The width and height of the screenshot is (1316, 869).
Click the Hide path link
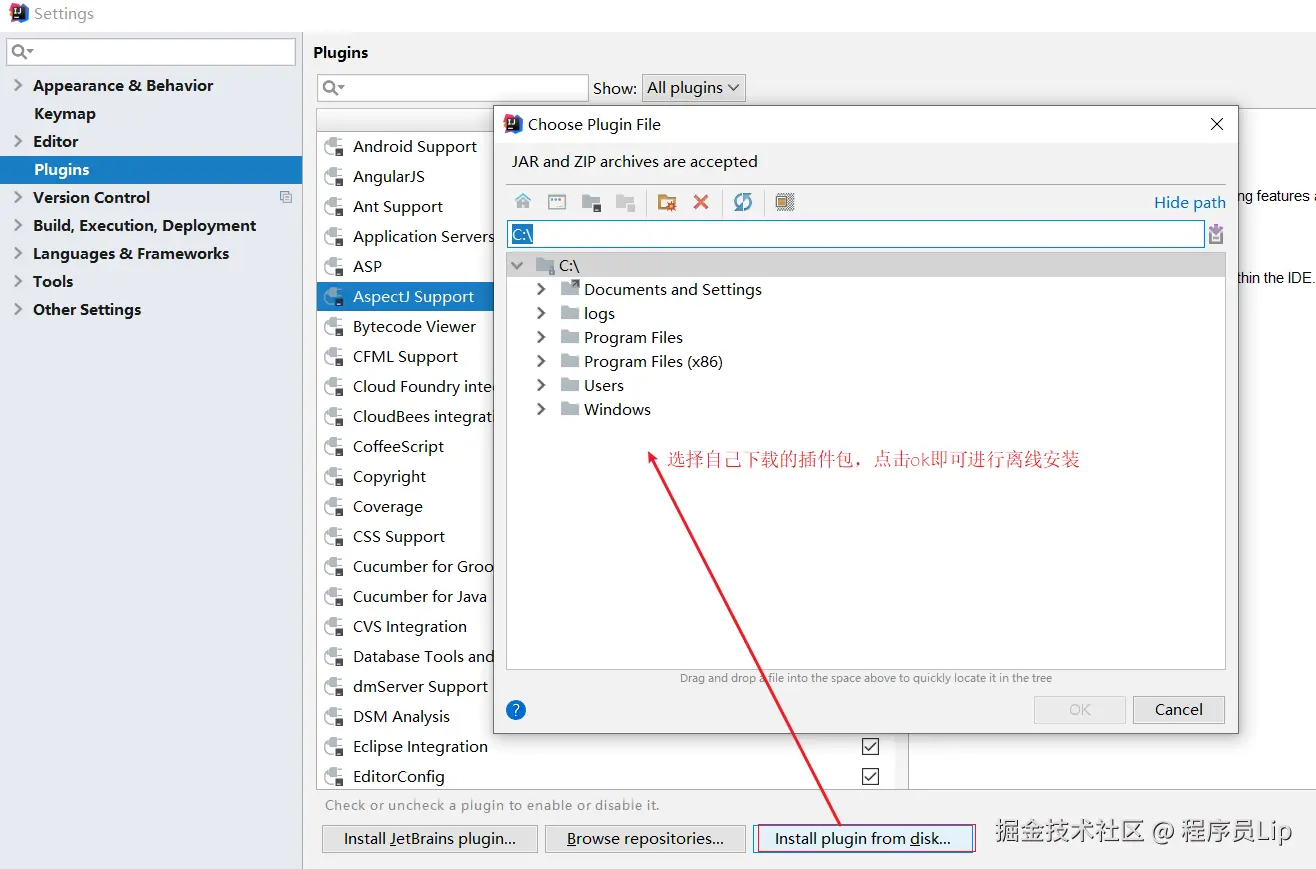1189,202
